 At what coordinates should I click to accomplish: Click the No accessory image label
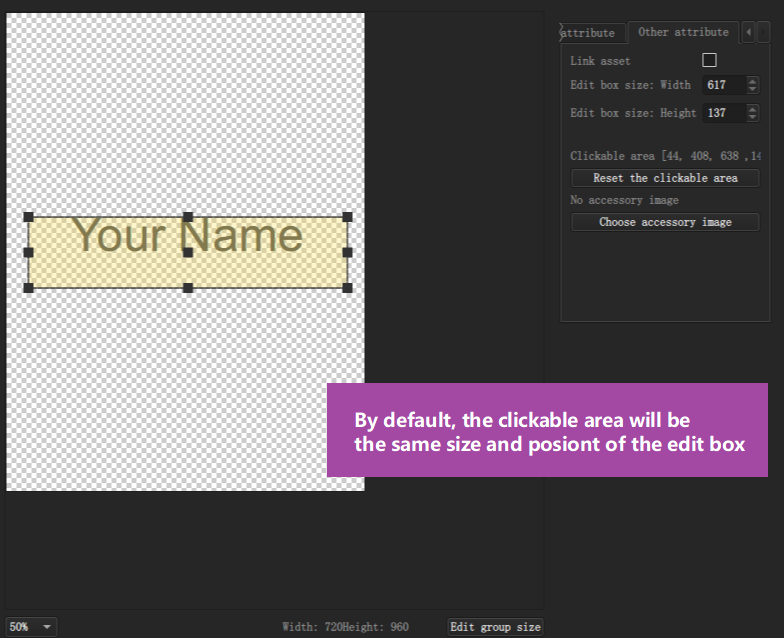pos(624,200)
